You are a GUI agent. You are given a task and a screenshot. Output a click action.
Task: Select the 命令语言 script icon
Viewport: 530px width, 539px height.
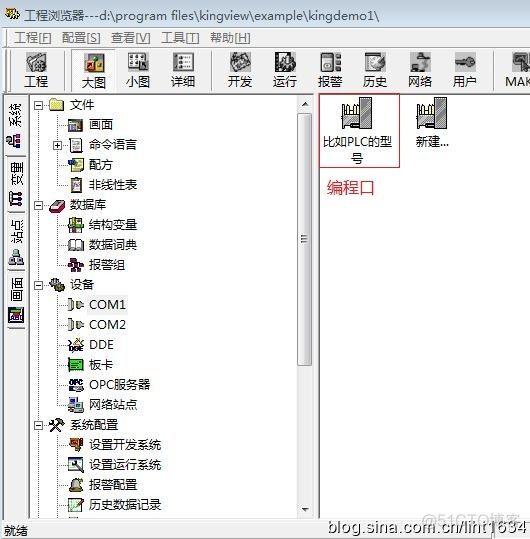(x=76, y=145)
